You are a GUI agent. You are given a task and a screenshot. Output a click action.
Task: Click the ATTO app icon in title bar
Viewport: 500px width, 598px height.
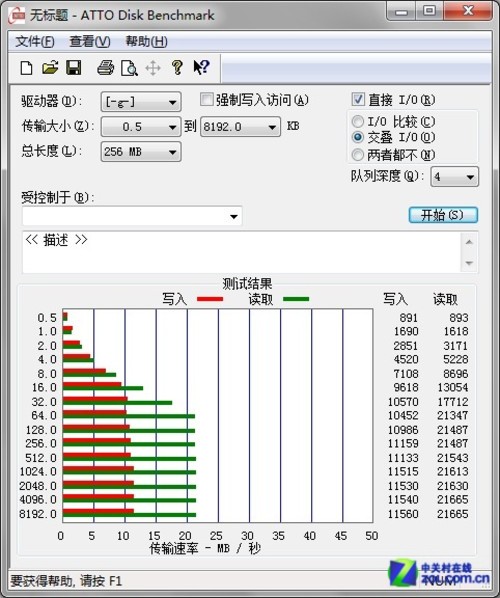coord(17,15)
